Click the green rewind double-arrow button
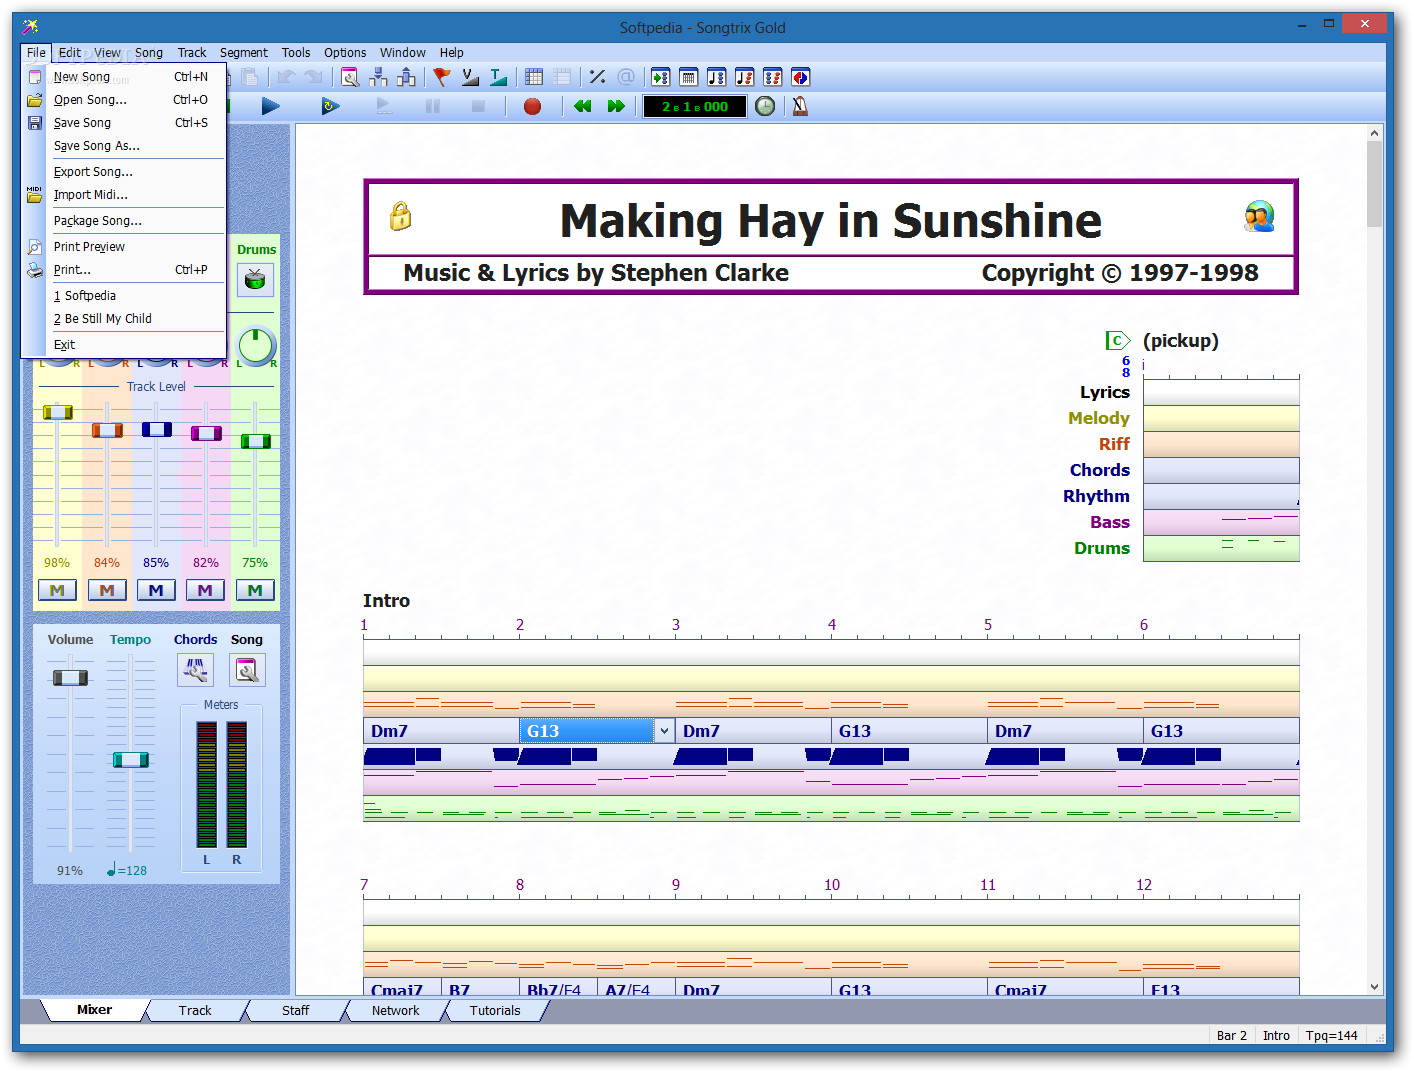The image size is (1414, 1072). coord(582,106)
